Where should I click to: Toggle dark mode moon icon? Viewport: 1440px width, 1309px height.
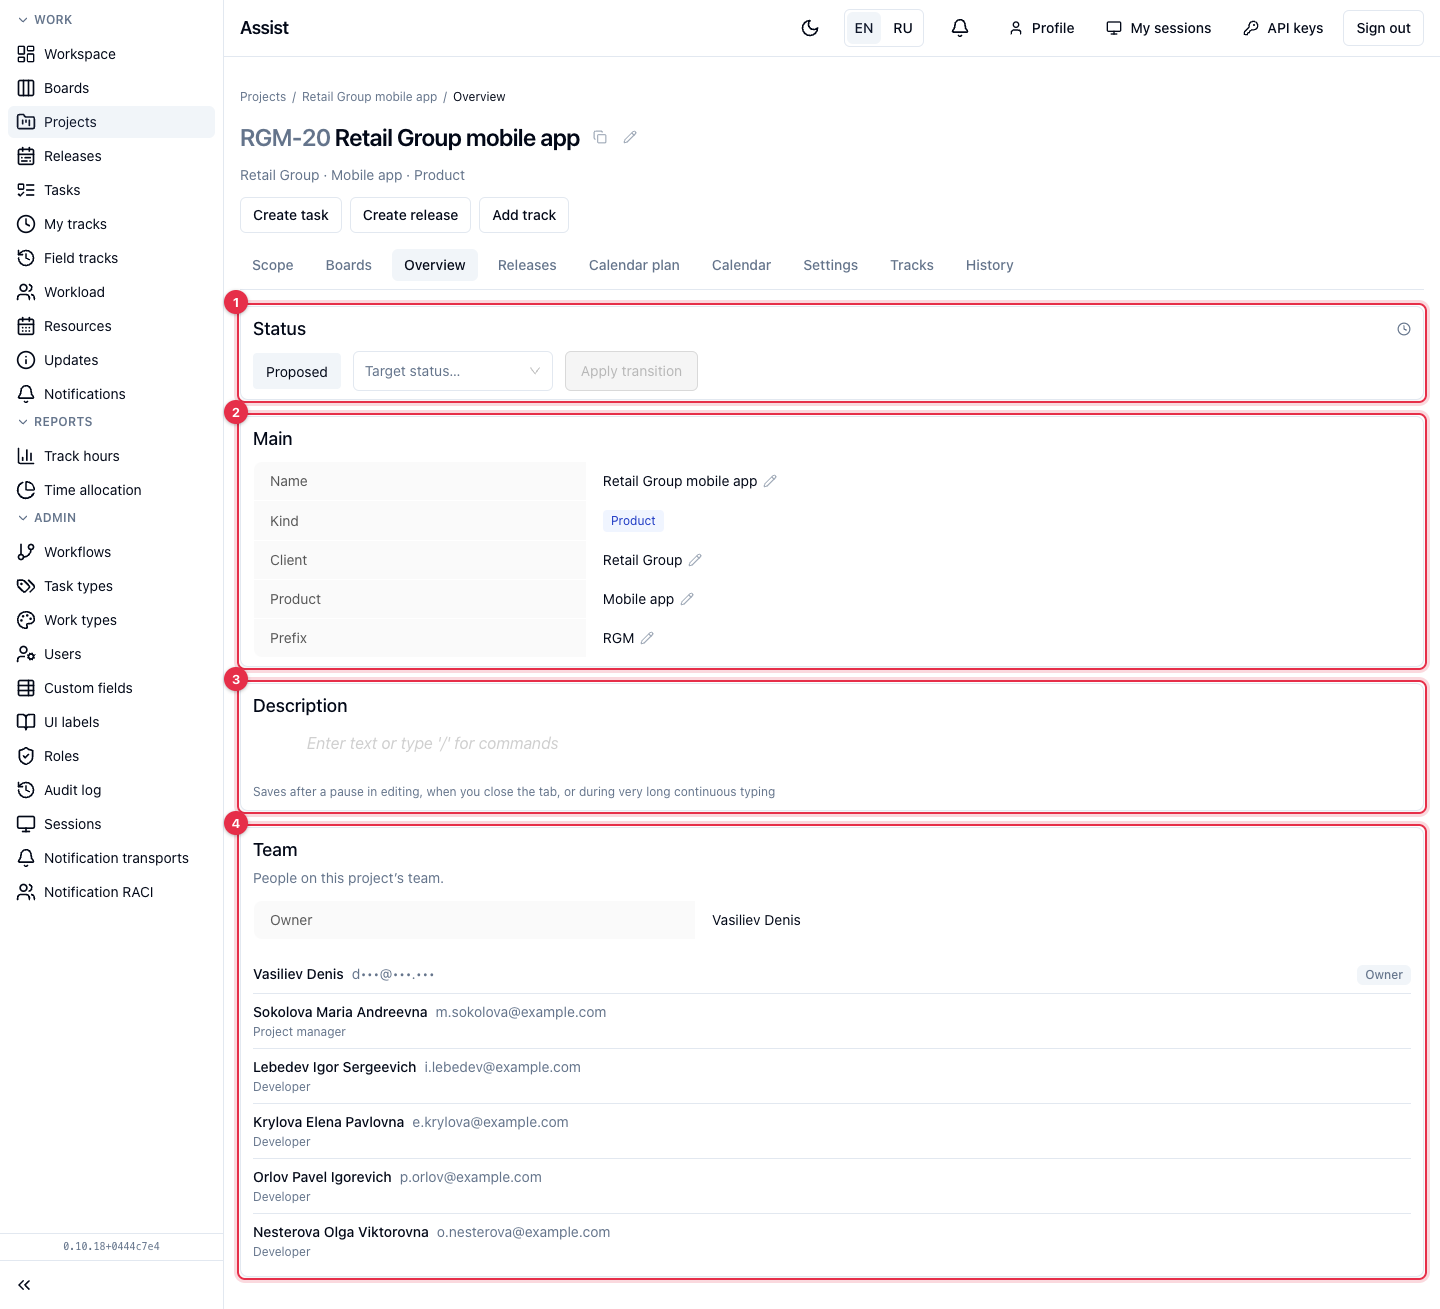[x=810, y=28]
